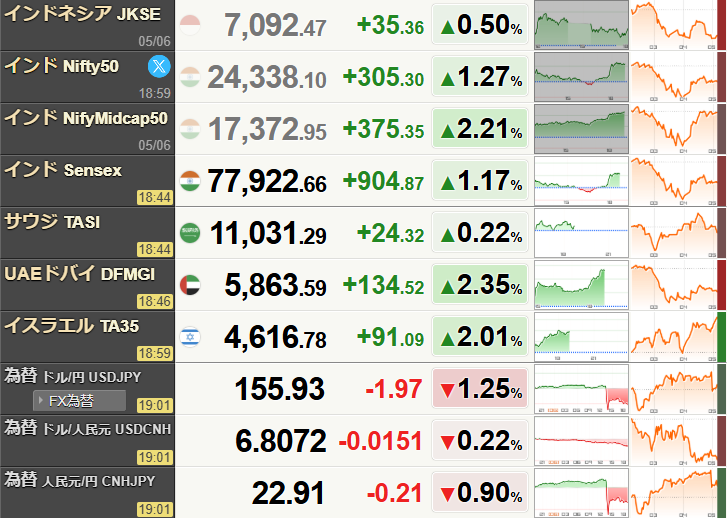Screen dimensions: 727x518
Task: Click the ▲0.22% change badge
Action: 480,233
